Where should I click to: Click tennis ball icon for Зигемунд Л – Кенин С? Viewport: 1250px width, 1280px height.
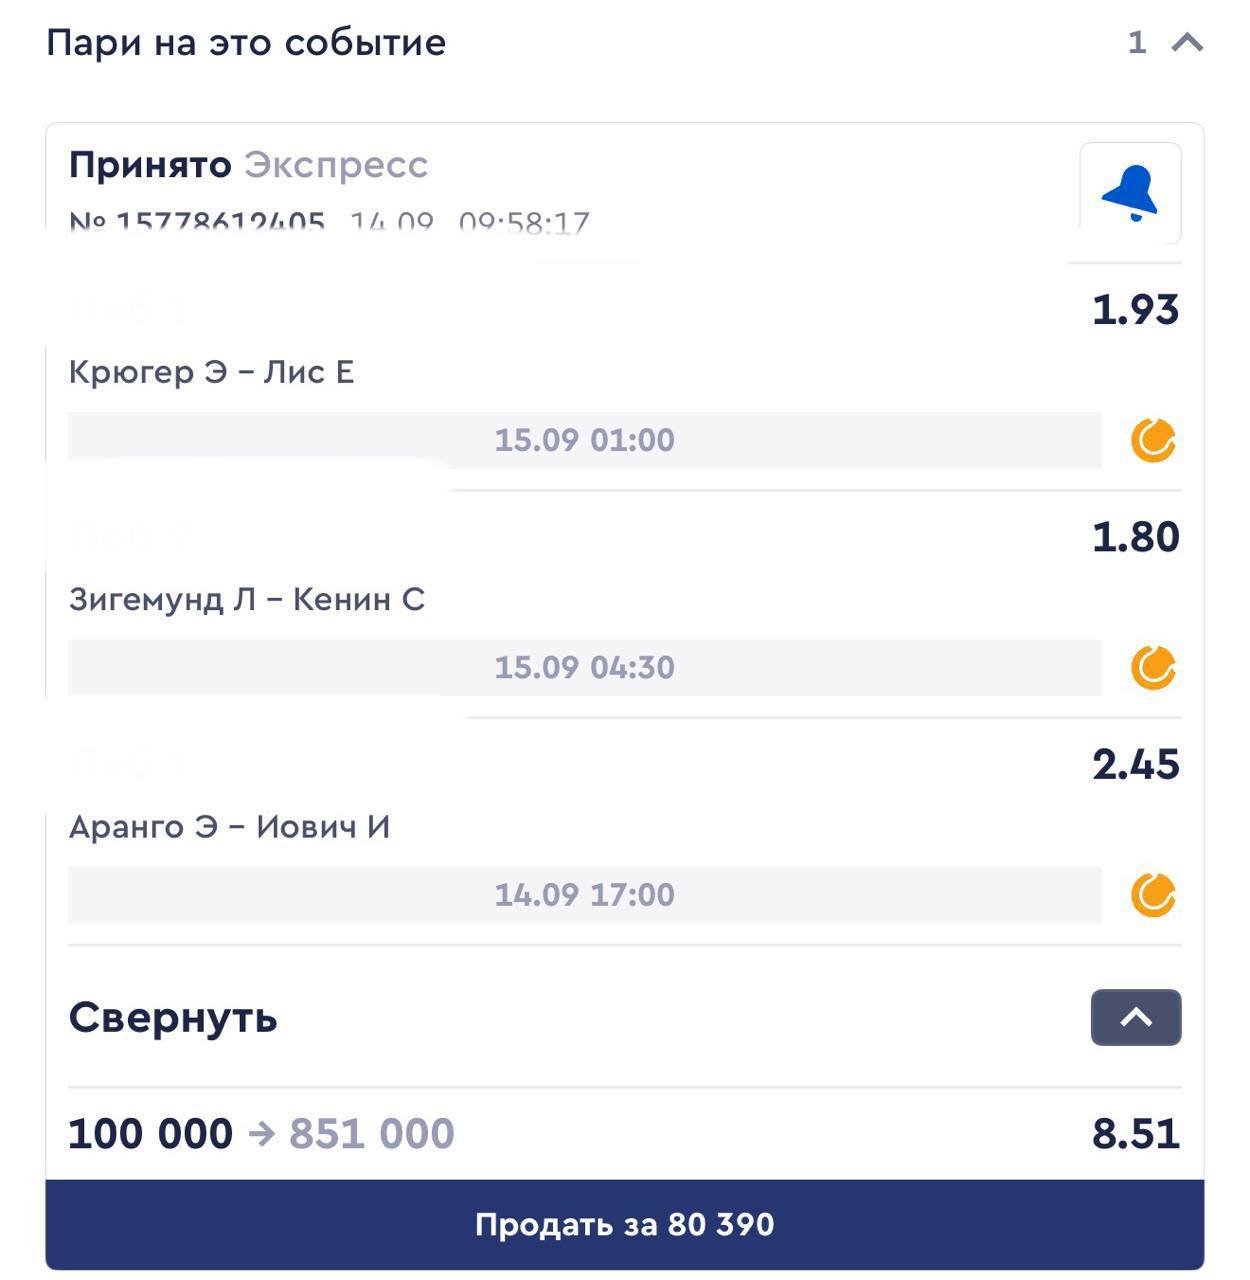pos(1153,667)
